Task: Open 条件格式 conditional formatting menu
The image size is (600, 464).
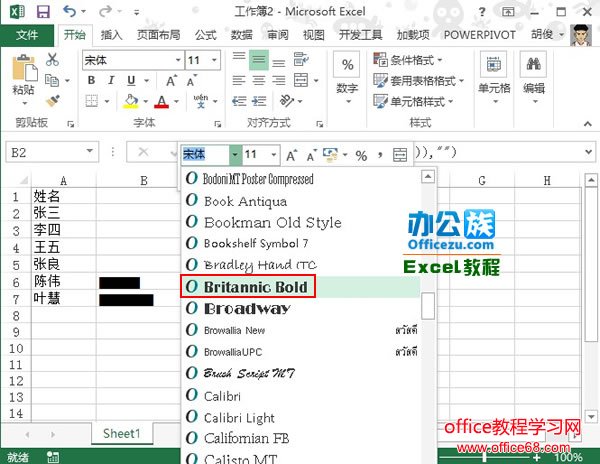Action: (x=407, y=60)
